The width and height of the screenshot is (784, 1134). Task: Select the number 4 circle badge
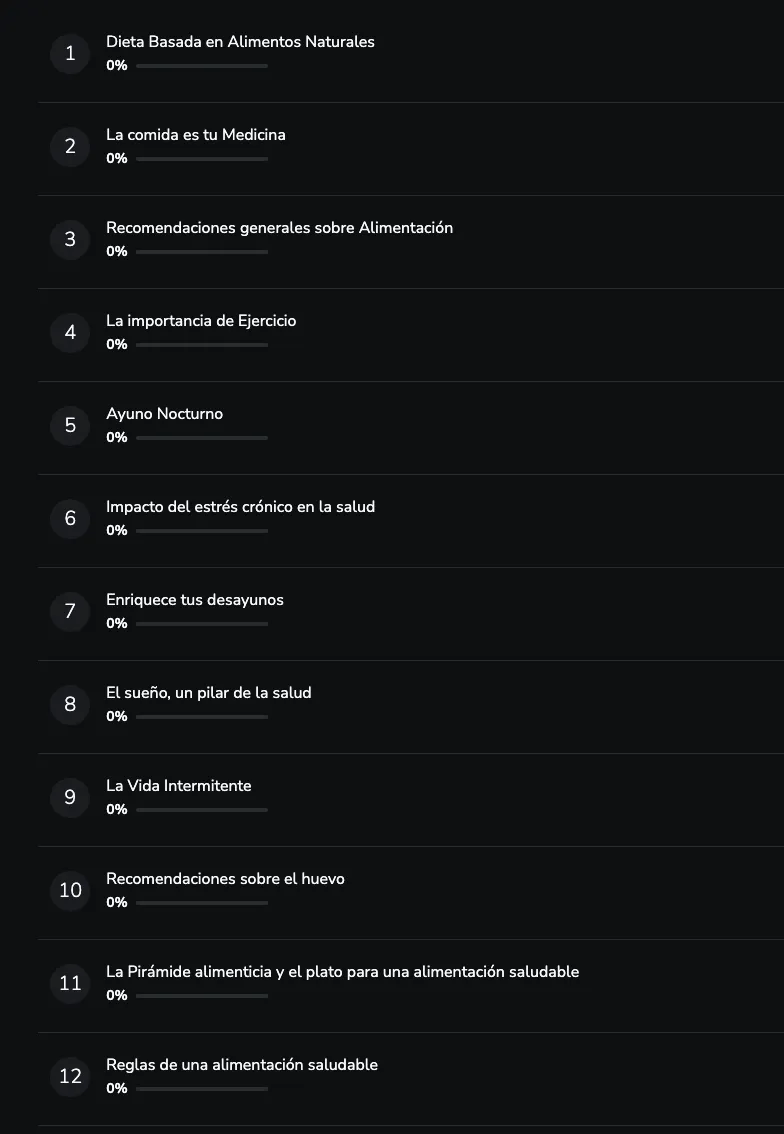point(70,333)
